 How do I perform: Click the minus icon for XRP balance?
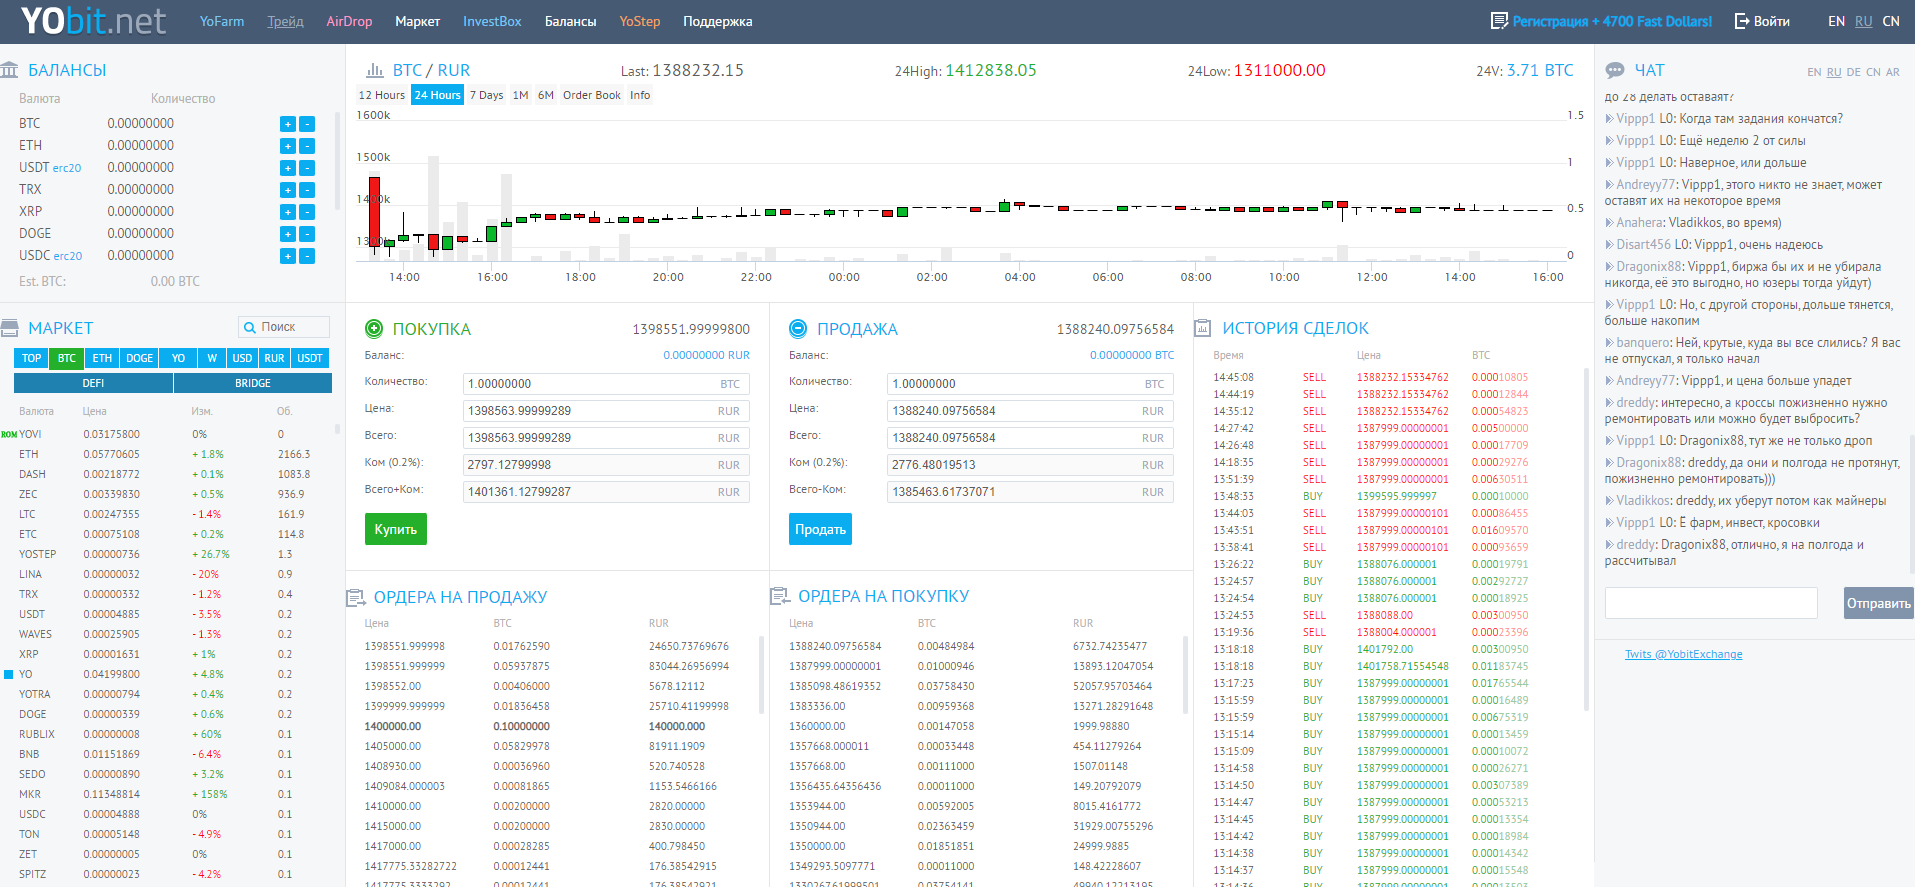point(307,212)
